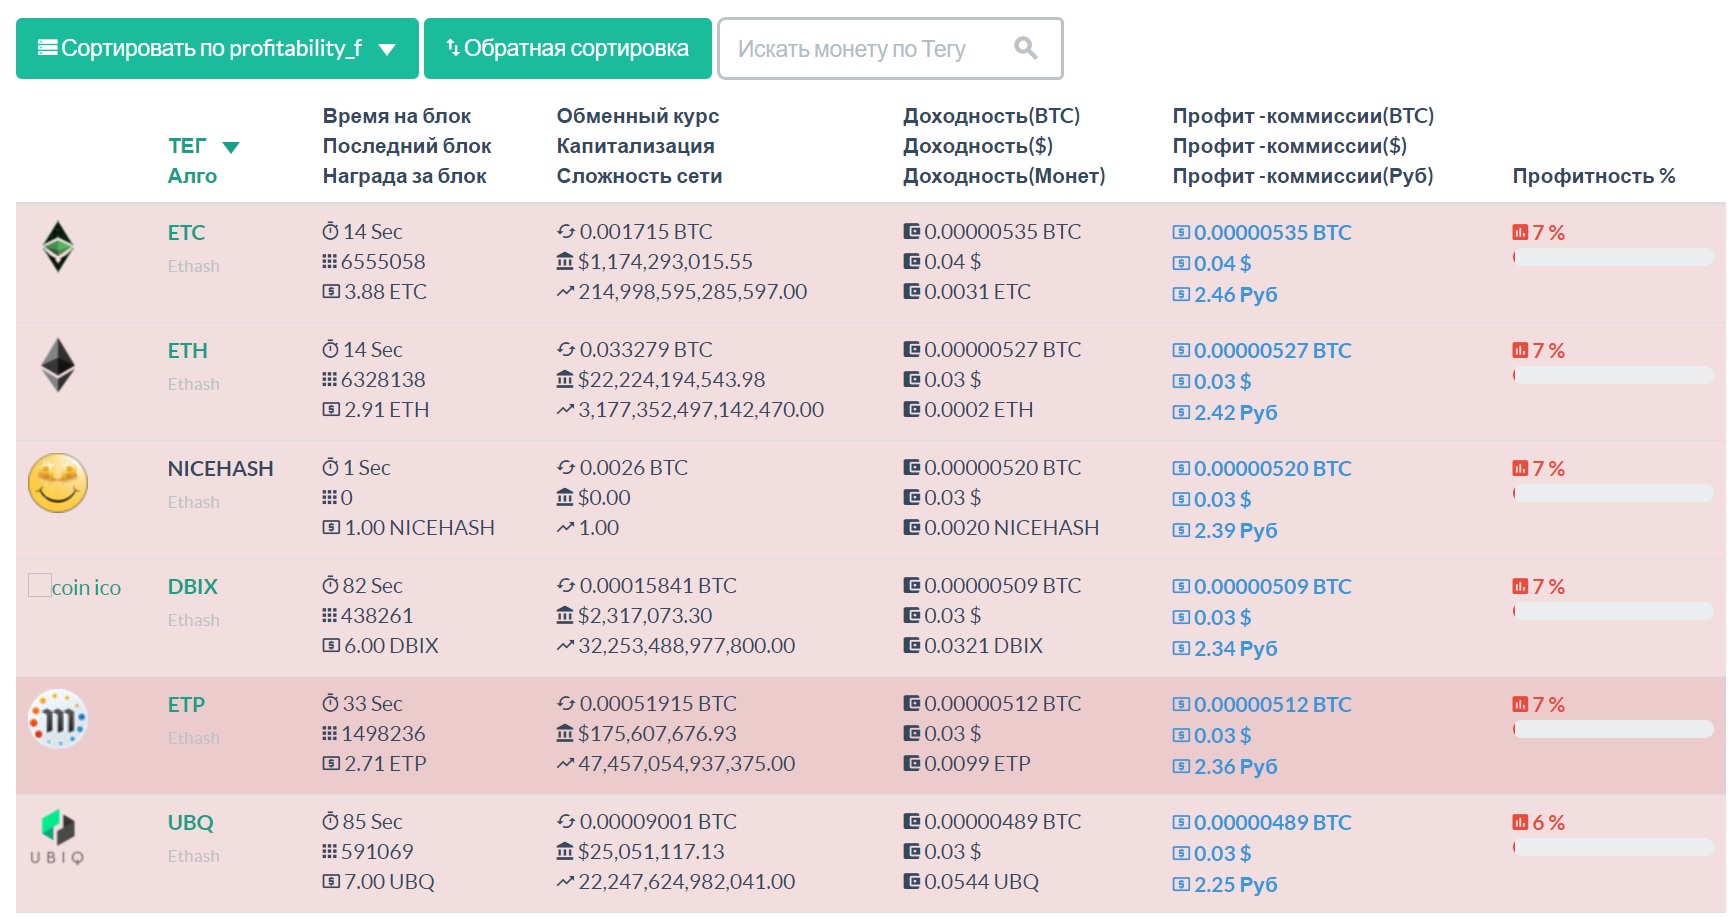Click the UBQ profitability progress bar
The height and width of the screenshot is (917, 1732).
[1613, 847]
